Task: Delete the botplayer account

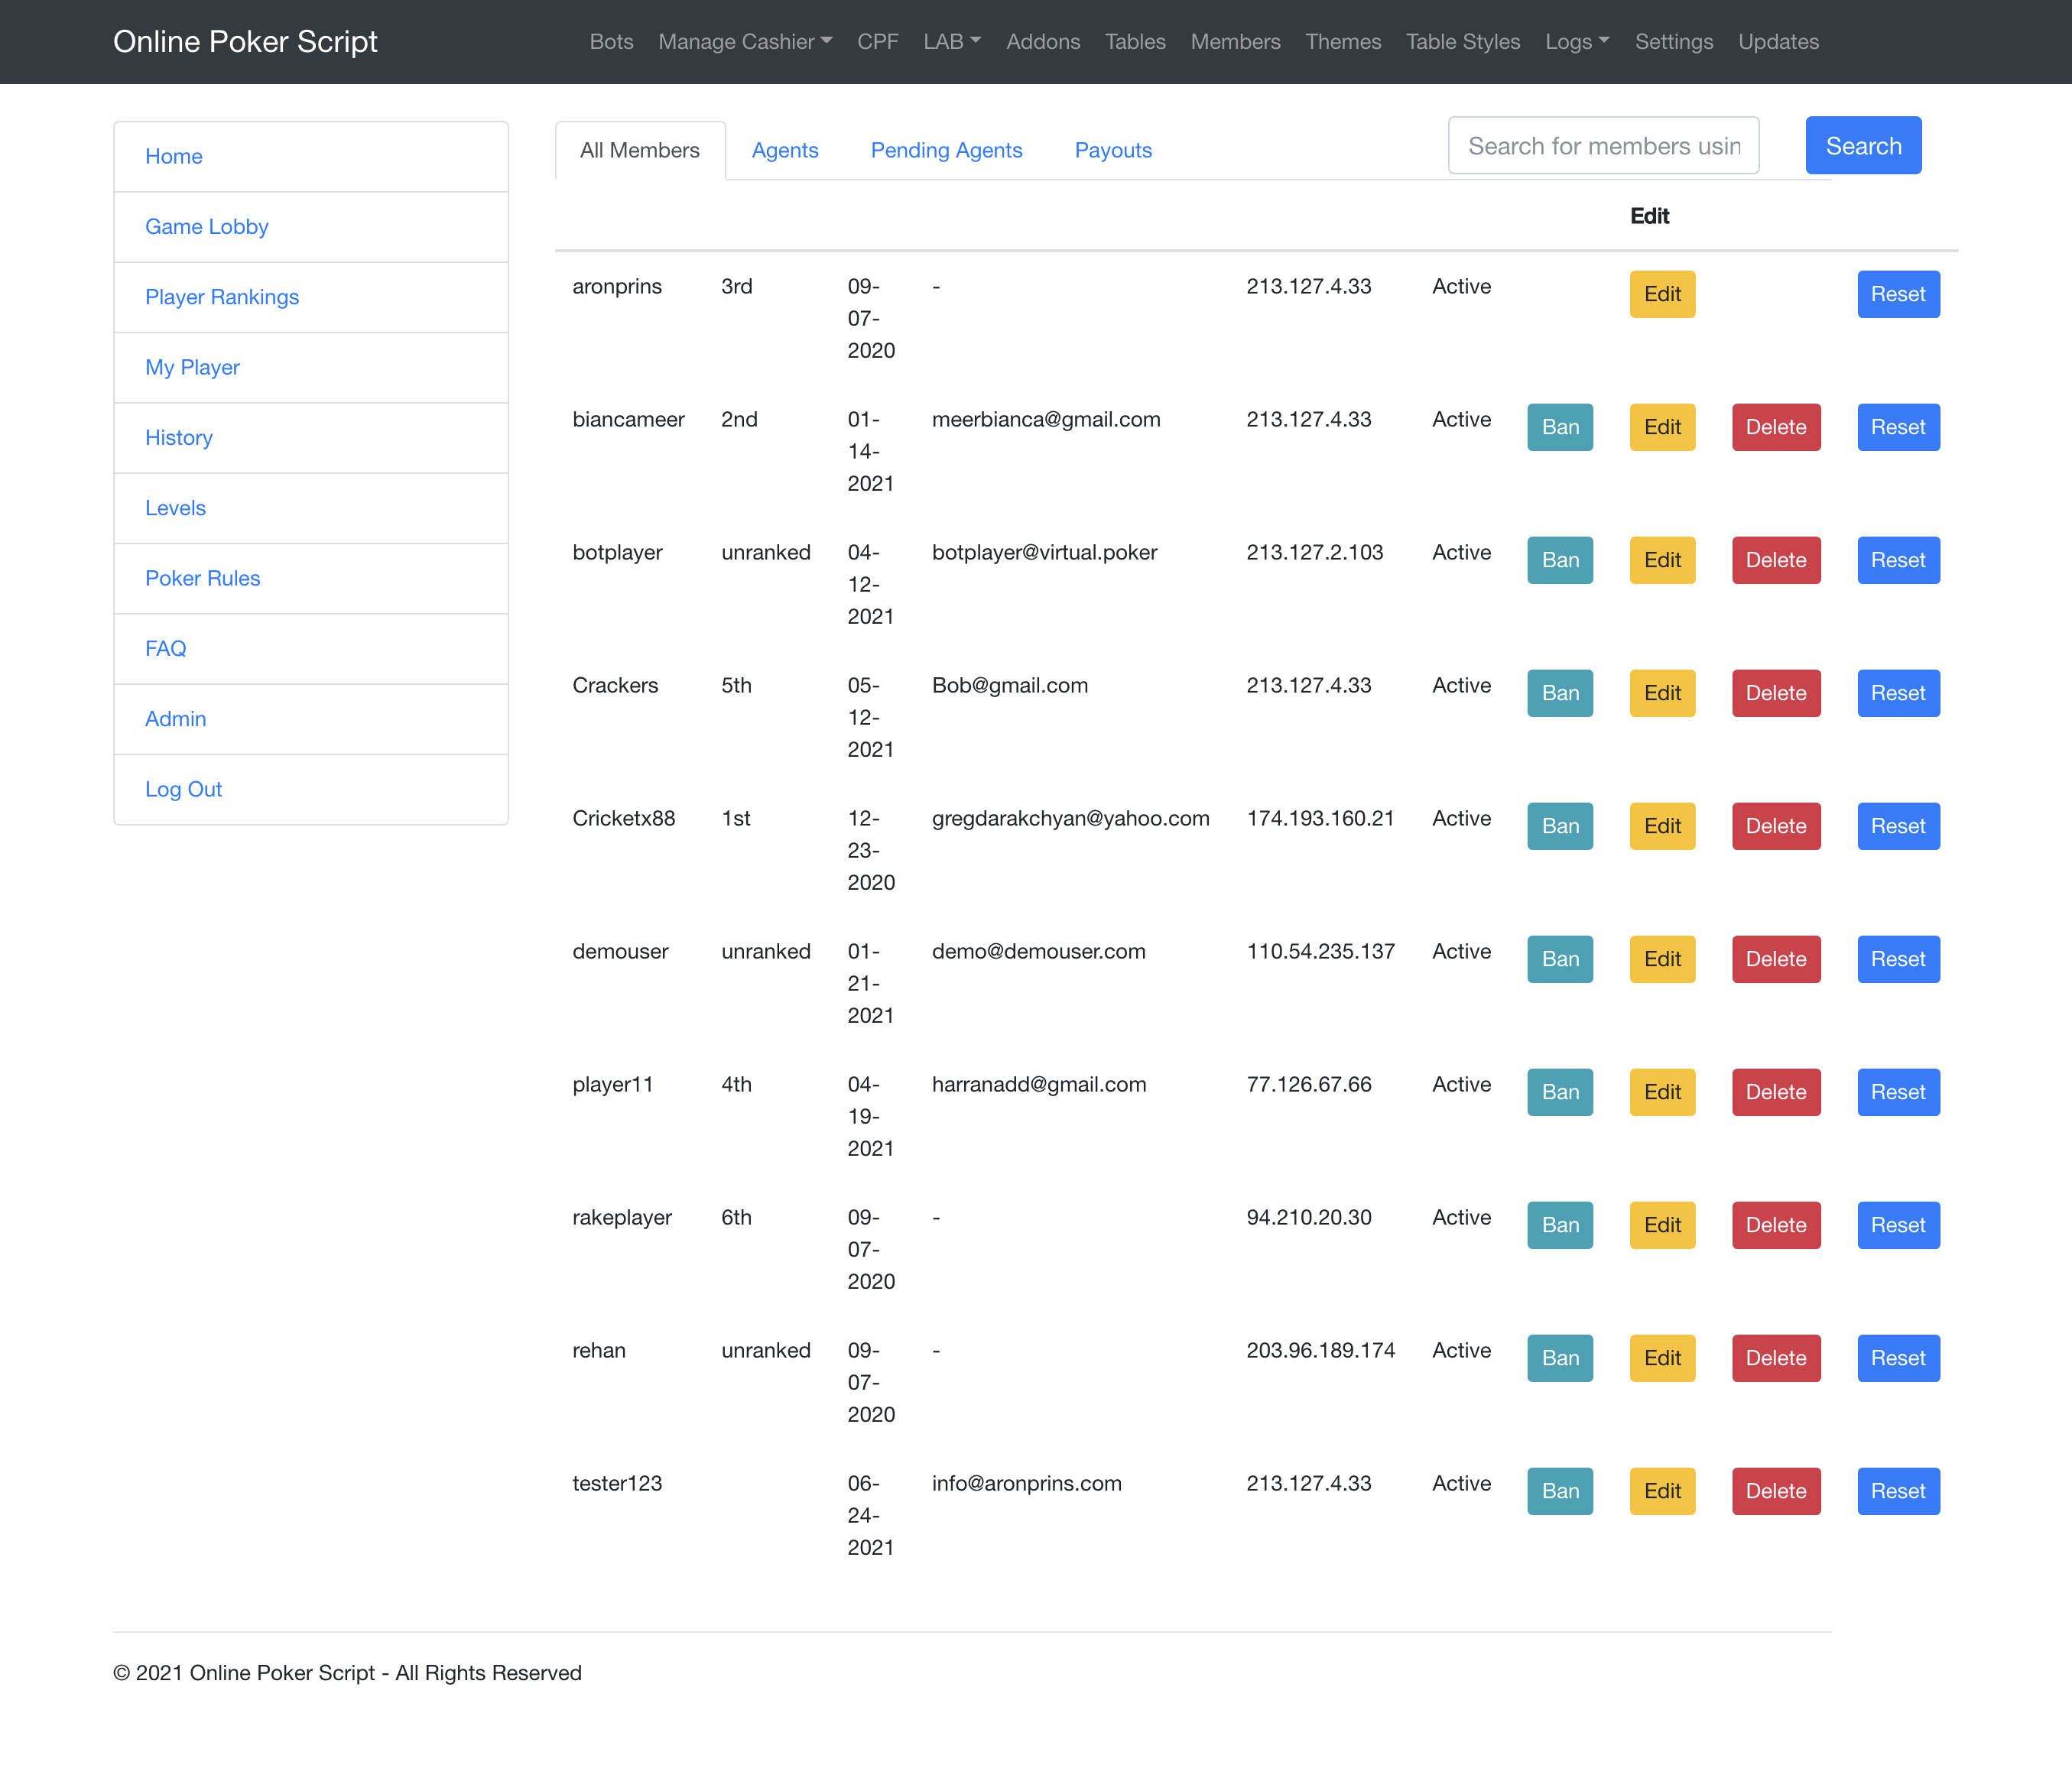Action: click(1776, 560)
